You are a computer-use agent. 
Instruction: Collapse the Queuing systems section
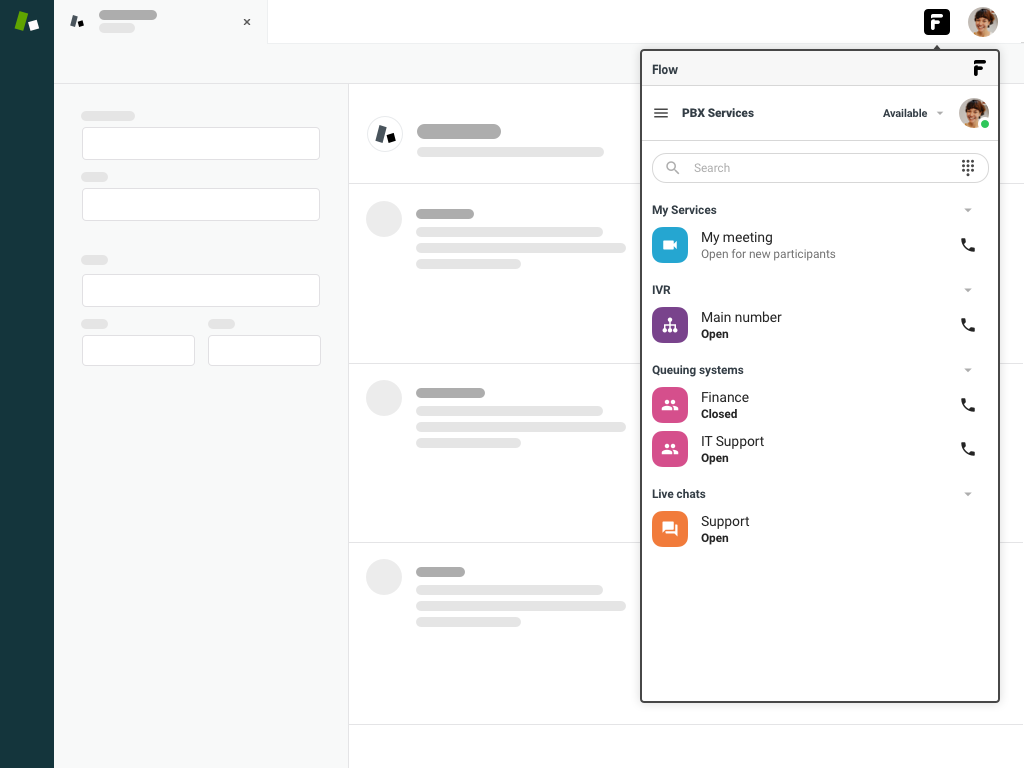point(967,370)
